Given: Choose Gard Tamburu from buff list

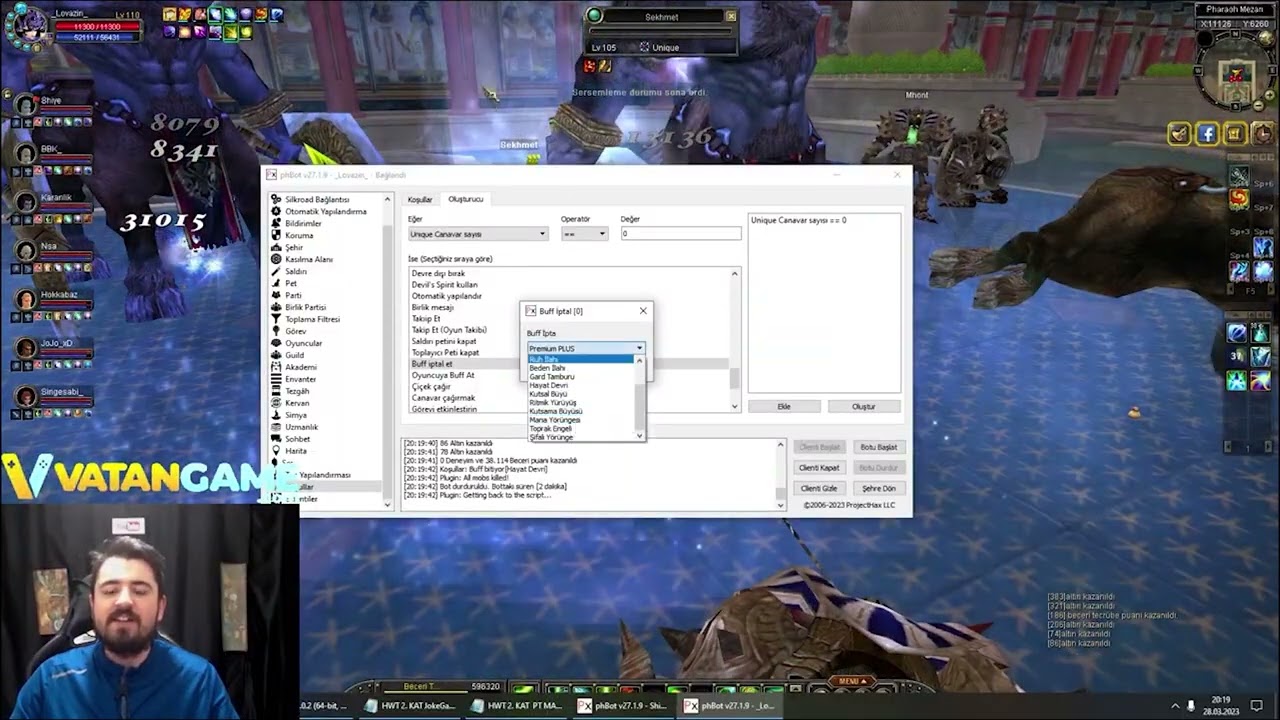Looking at the screenshot, I should point(581,377).
